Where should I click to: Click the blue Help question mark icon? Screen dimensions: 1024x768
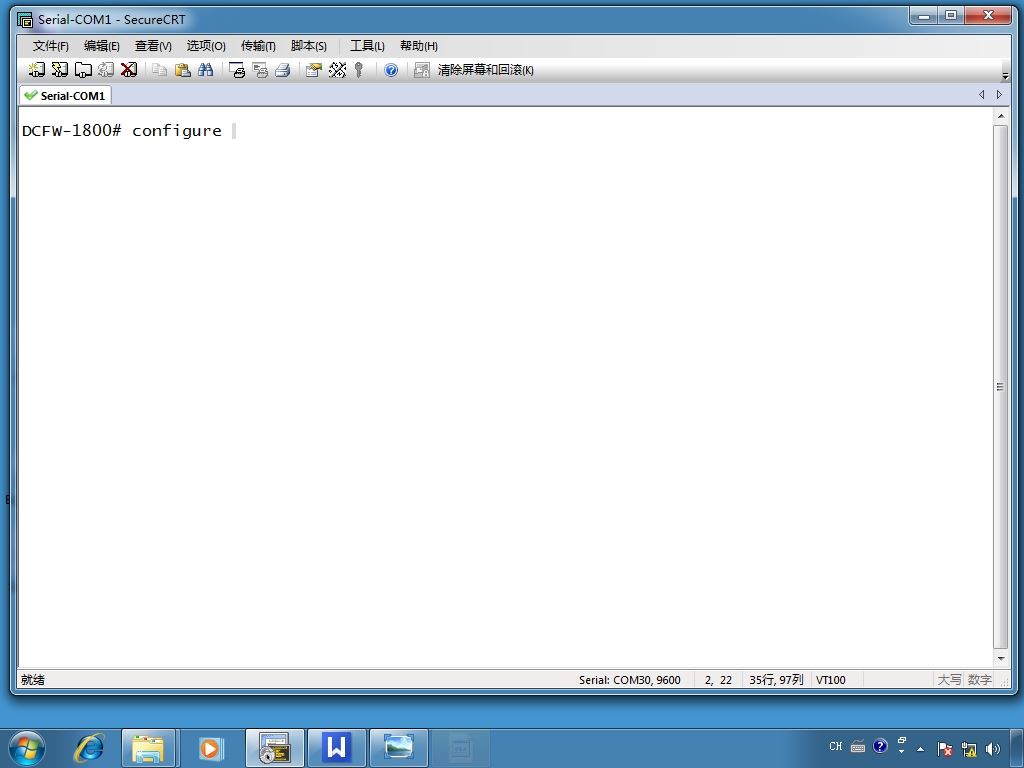coord(391,70)
